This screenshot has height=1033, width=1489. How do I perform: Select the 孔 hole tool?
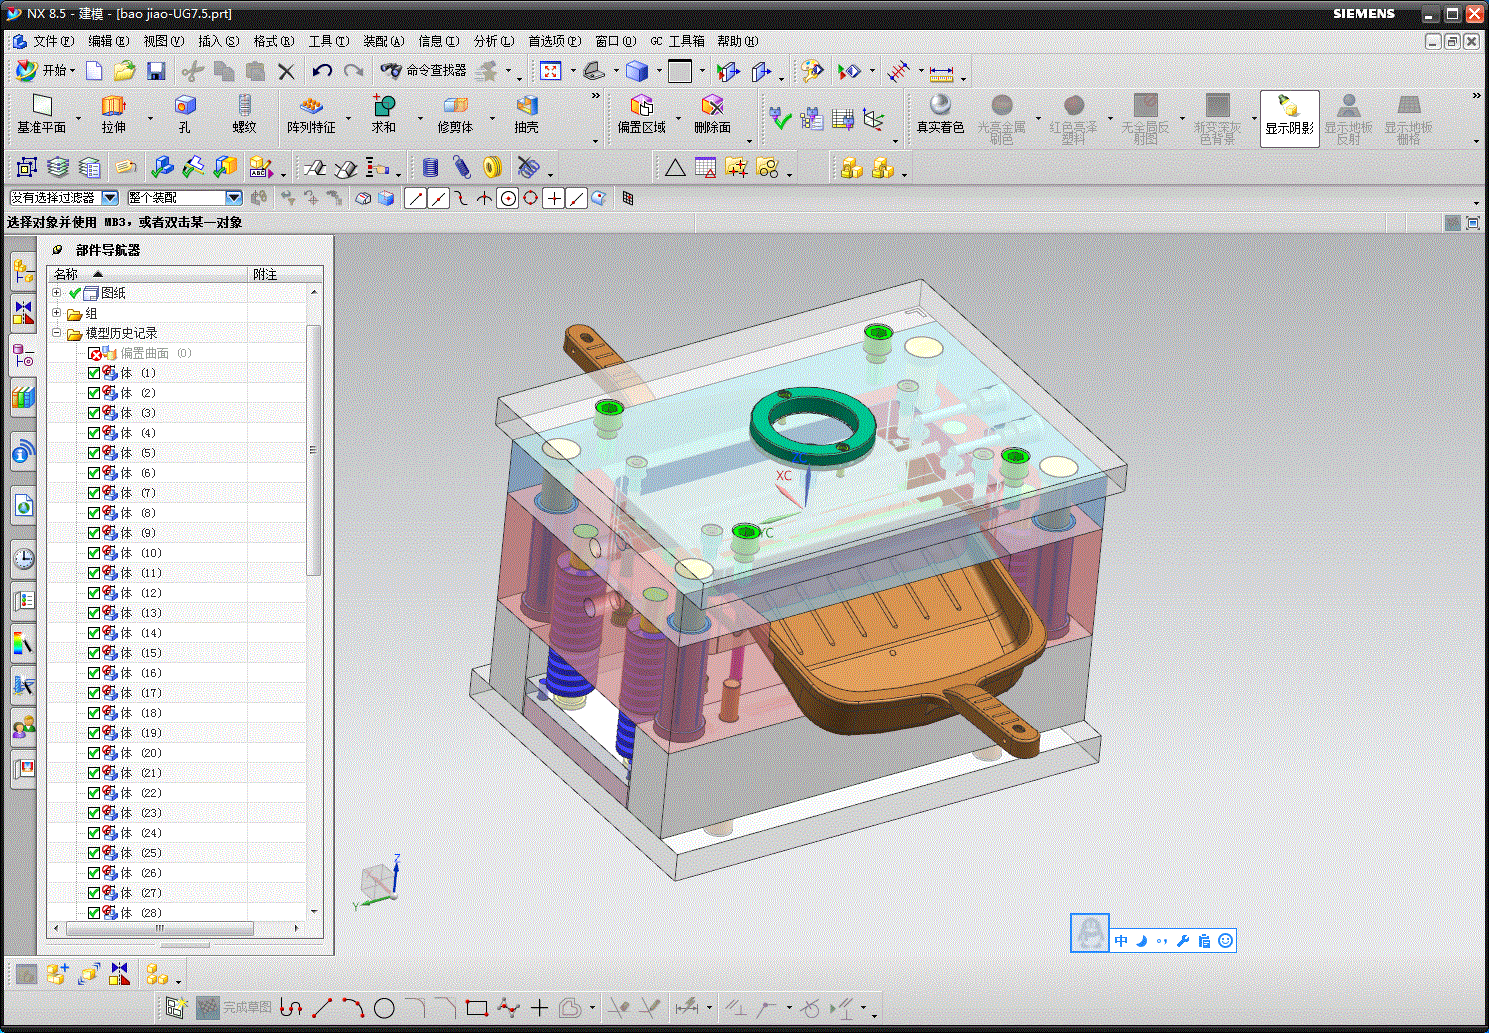coord(185,115)
